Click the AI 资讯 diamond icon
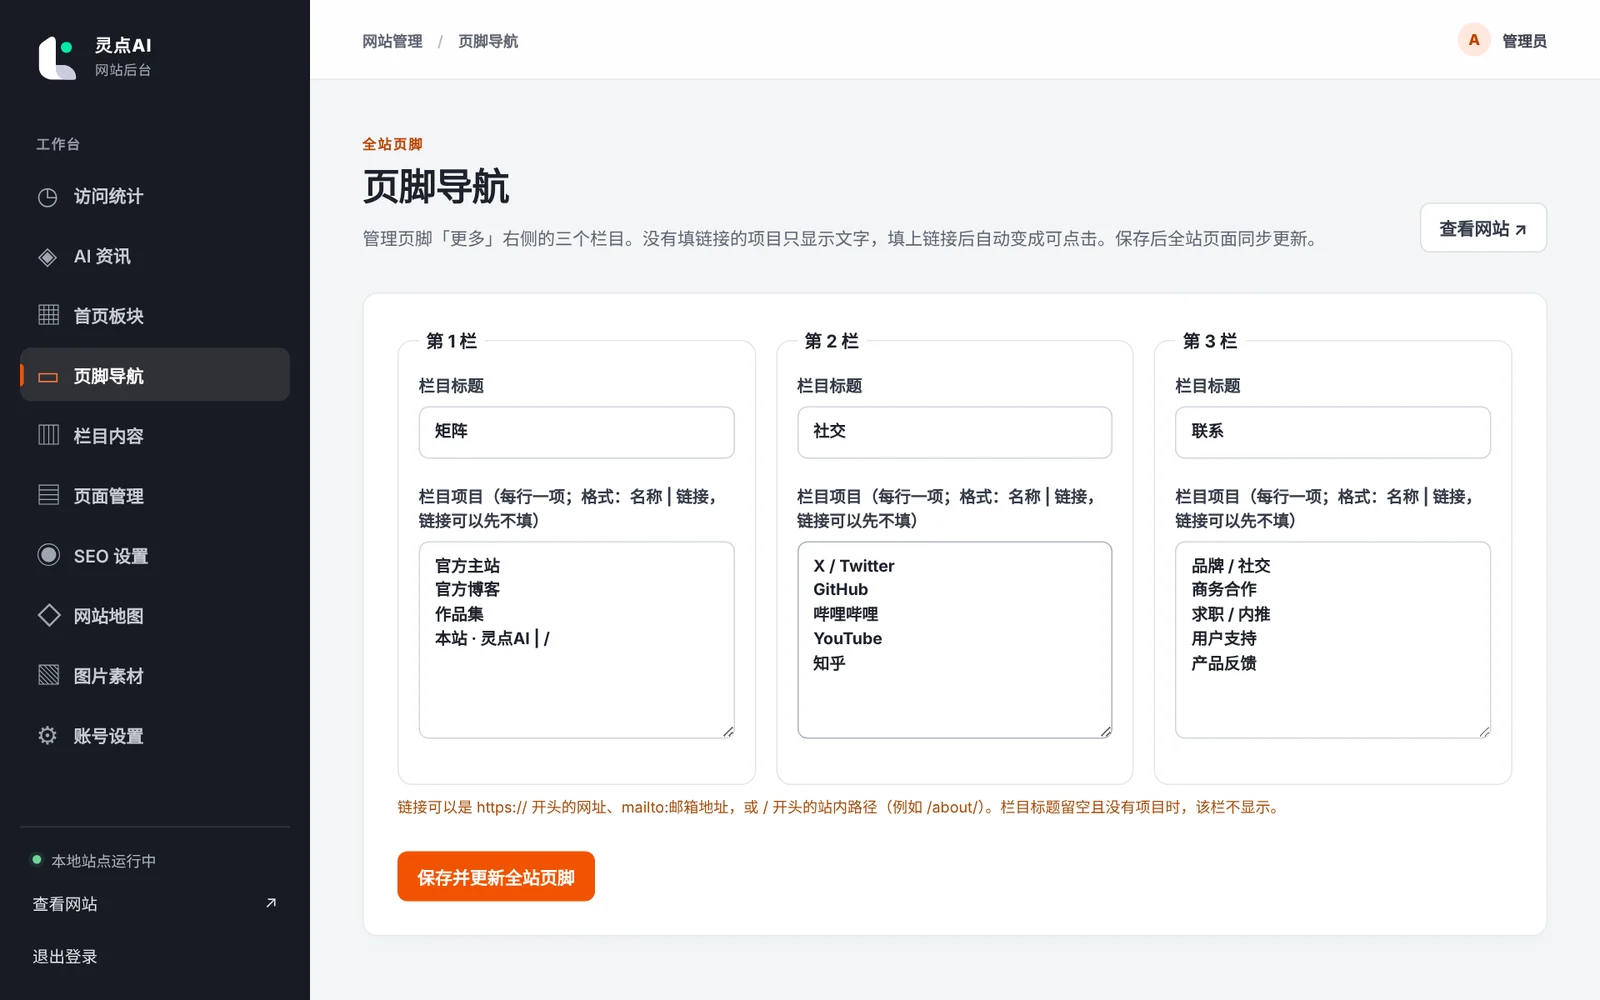Screen dimensions: 1600x1000 click(48, 257)
